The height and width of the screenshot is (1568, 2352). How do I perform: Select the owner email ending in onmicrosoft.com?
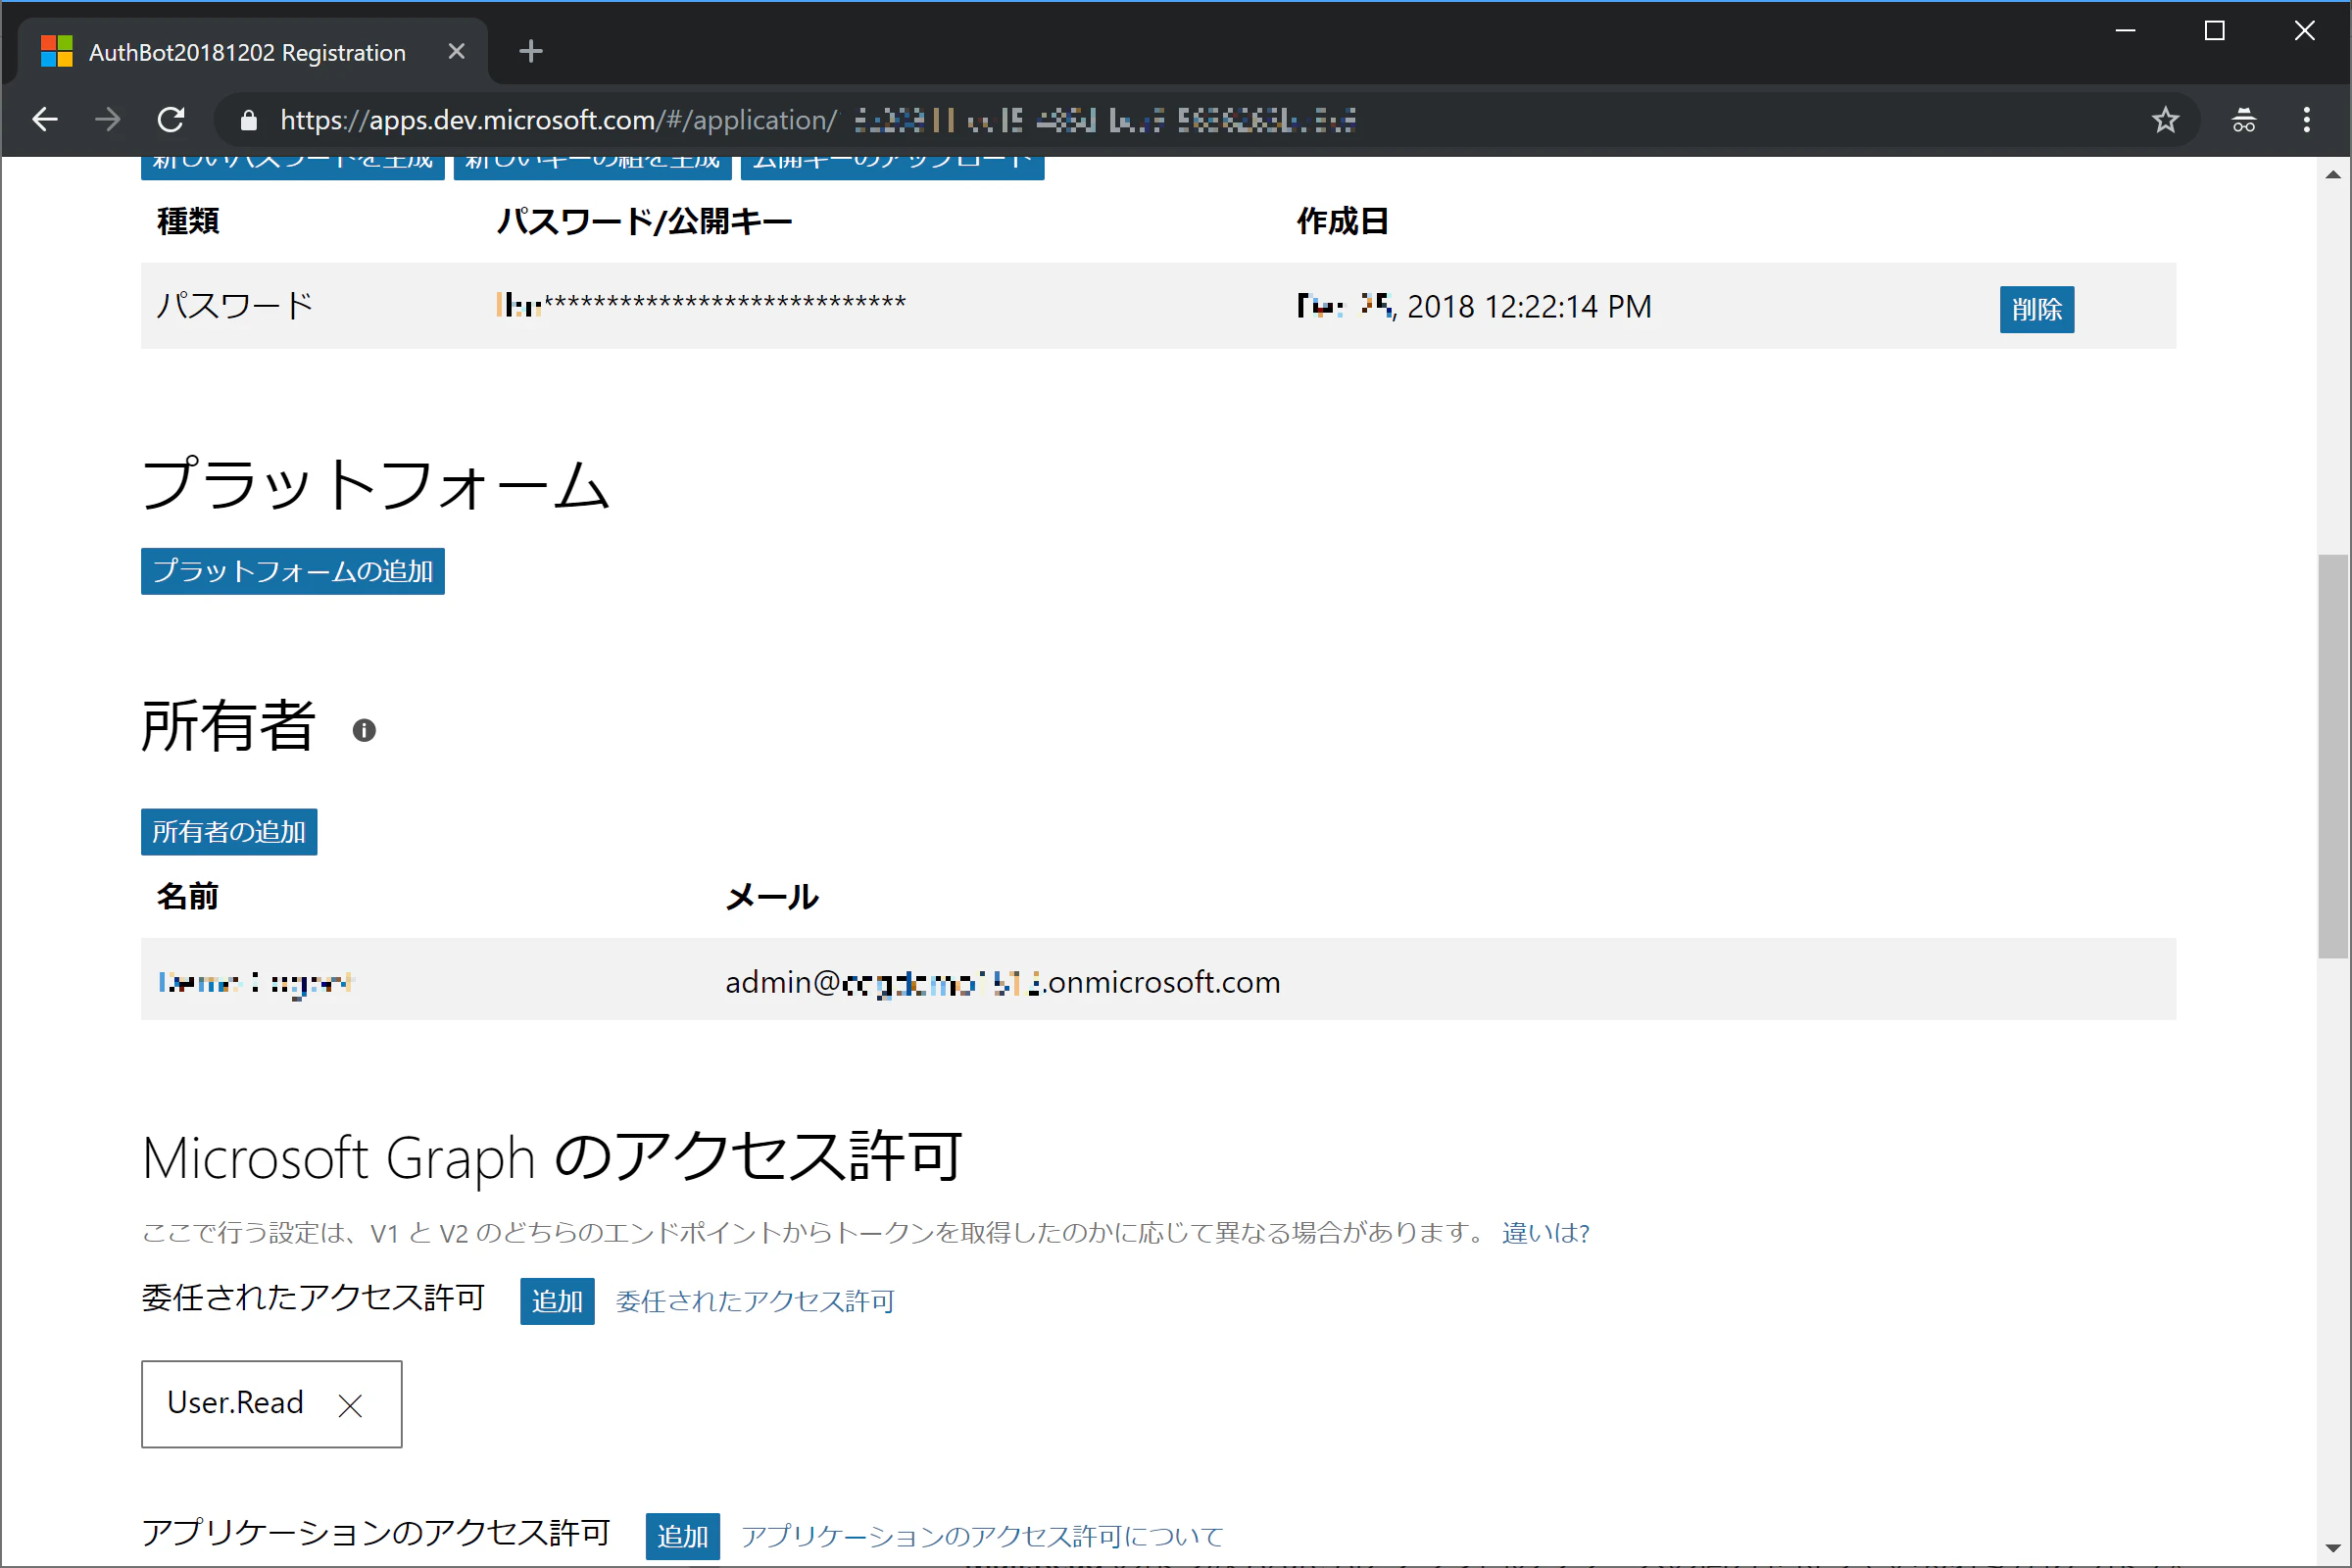click(x=1002, y=983)
